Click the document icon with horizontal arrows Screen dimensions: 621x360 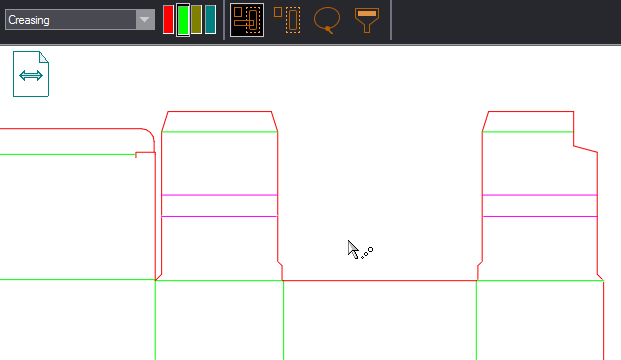(31, 74)
